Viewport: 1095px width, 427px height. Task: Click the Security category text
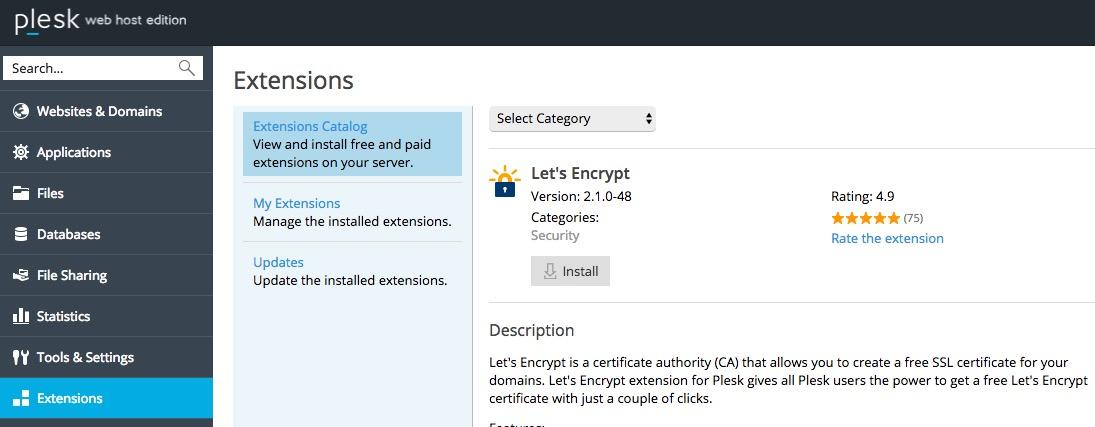555,236
